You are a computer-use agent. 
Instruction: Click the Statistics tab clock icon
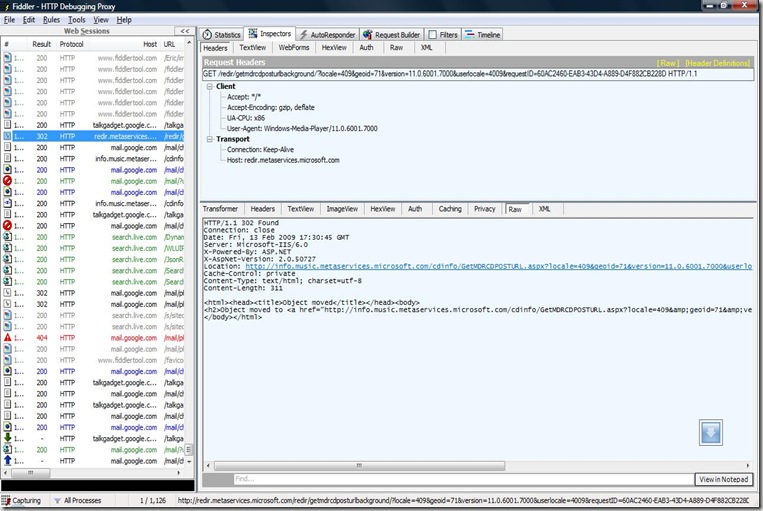[x=207, y=35]
